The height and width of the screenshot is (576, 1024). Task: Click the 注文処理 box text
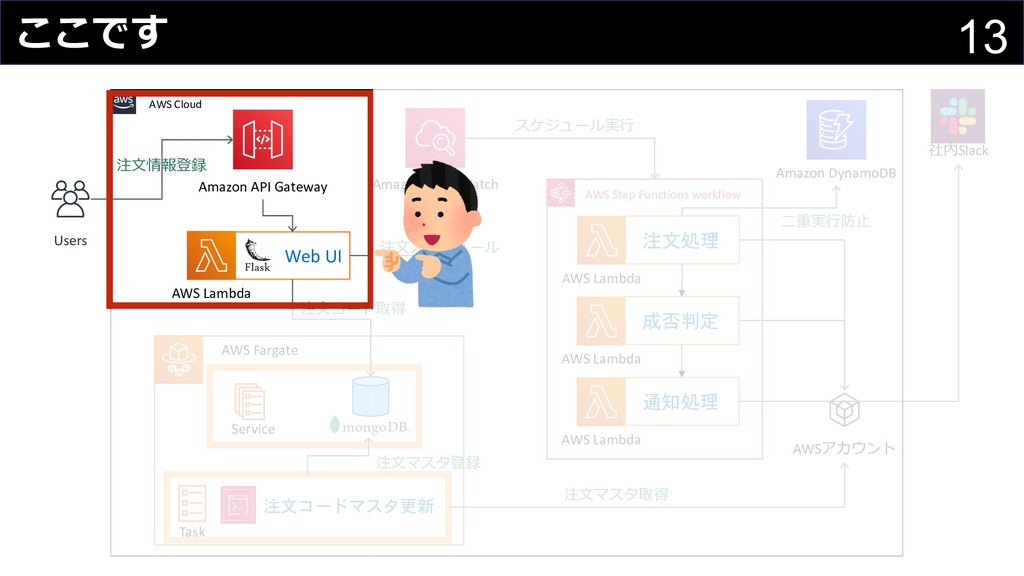point(680,240)
